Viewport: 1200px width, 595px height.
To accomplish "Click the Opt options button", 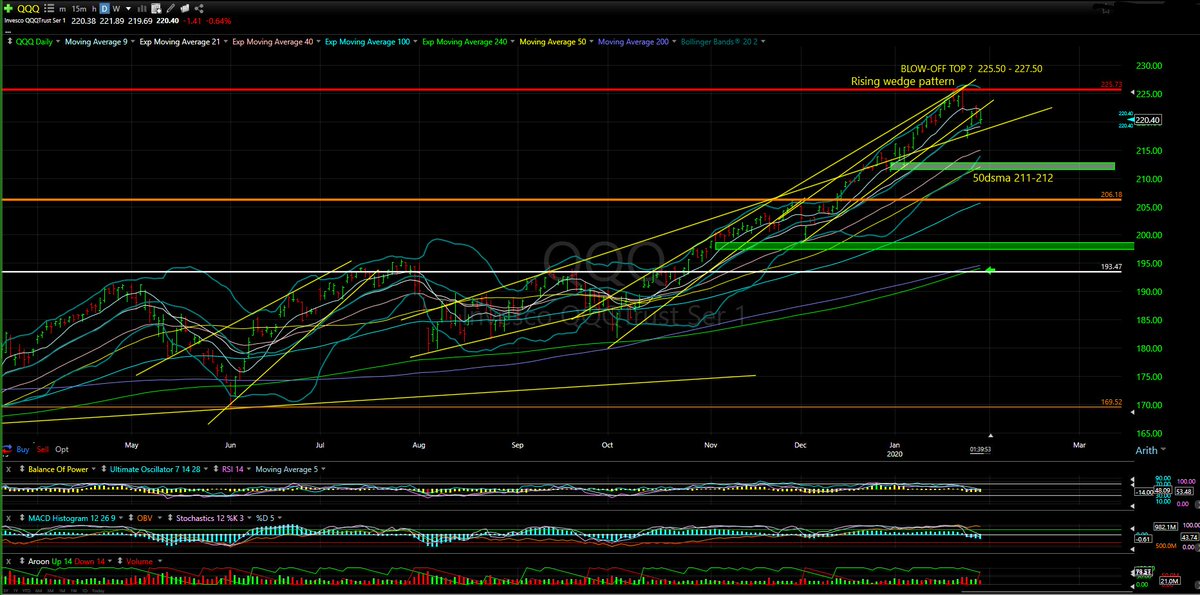I will pos(62,450).
